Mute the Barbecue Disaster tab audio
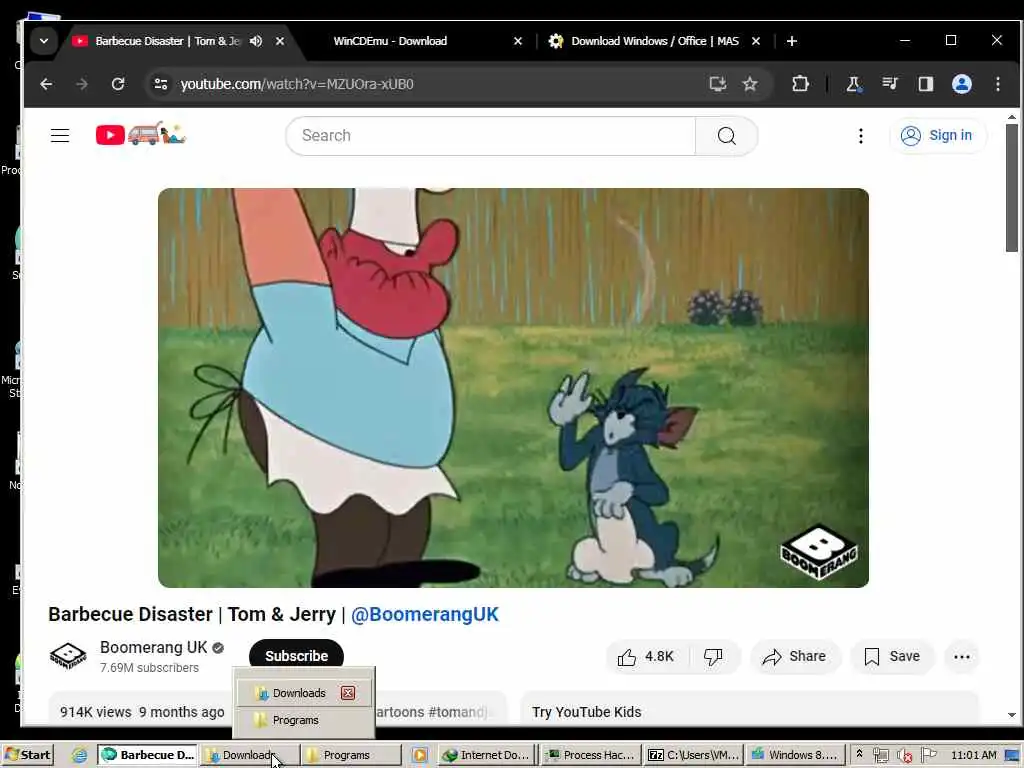 click(256, 40)
